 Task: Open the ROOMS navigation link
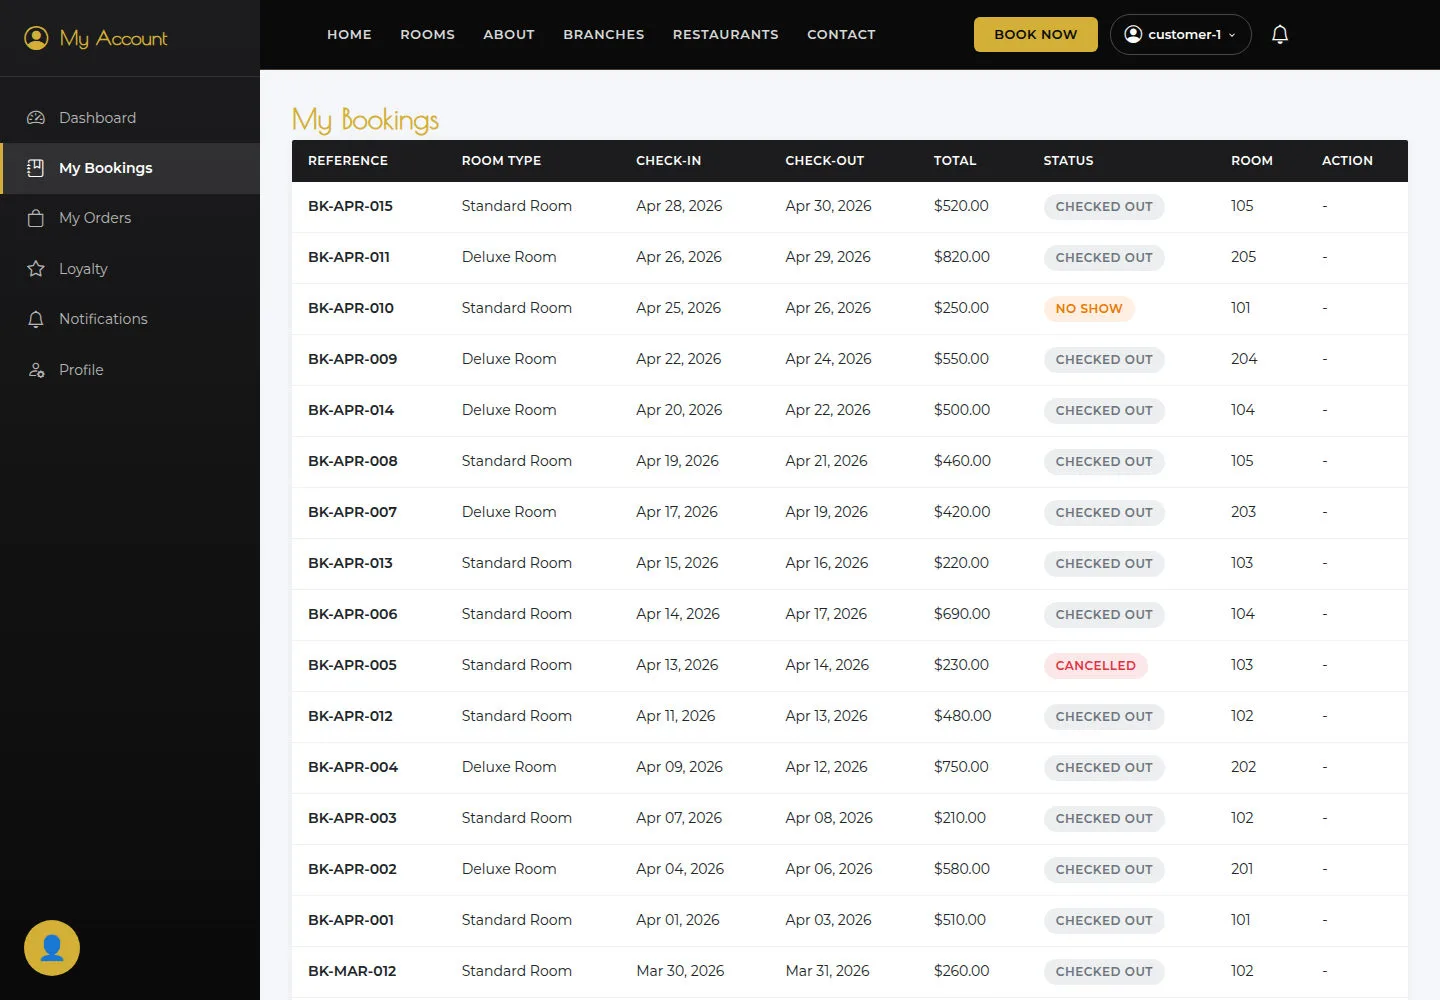(x=427, y=35)
